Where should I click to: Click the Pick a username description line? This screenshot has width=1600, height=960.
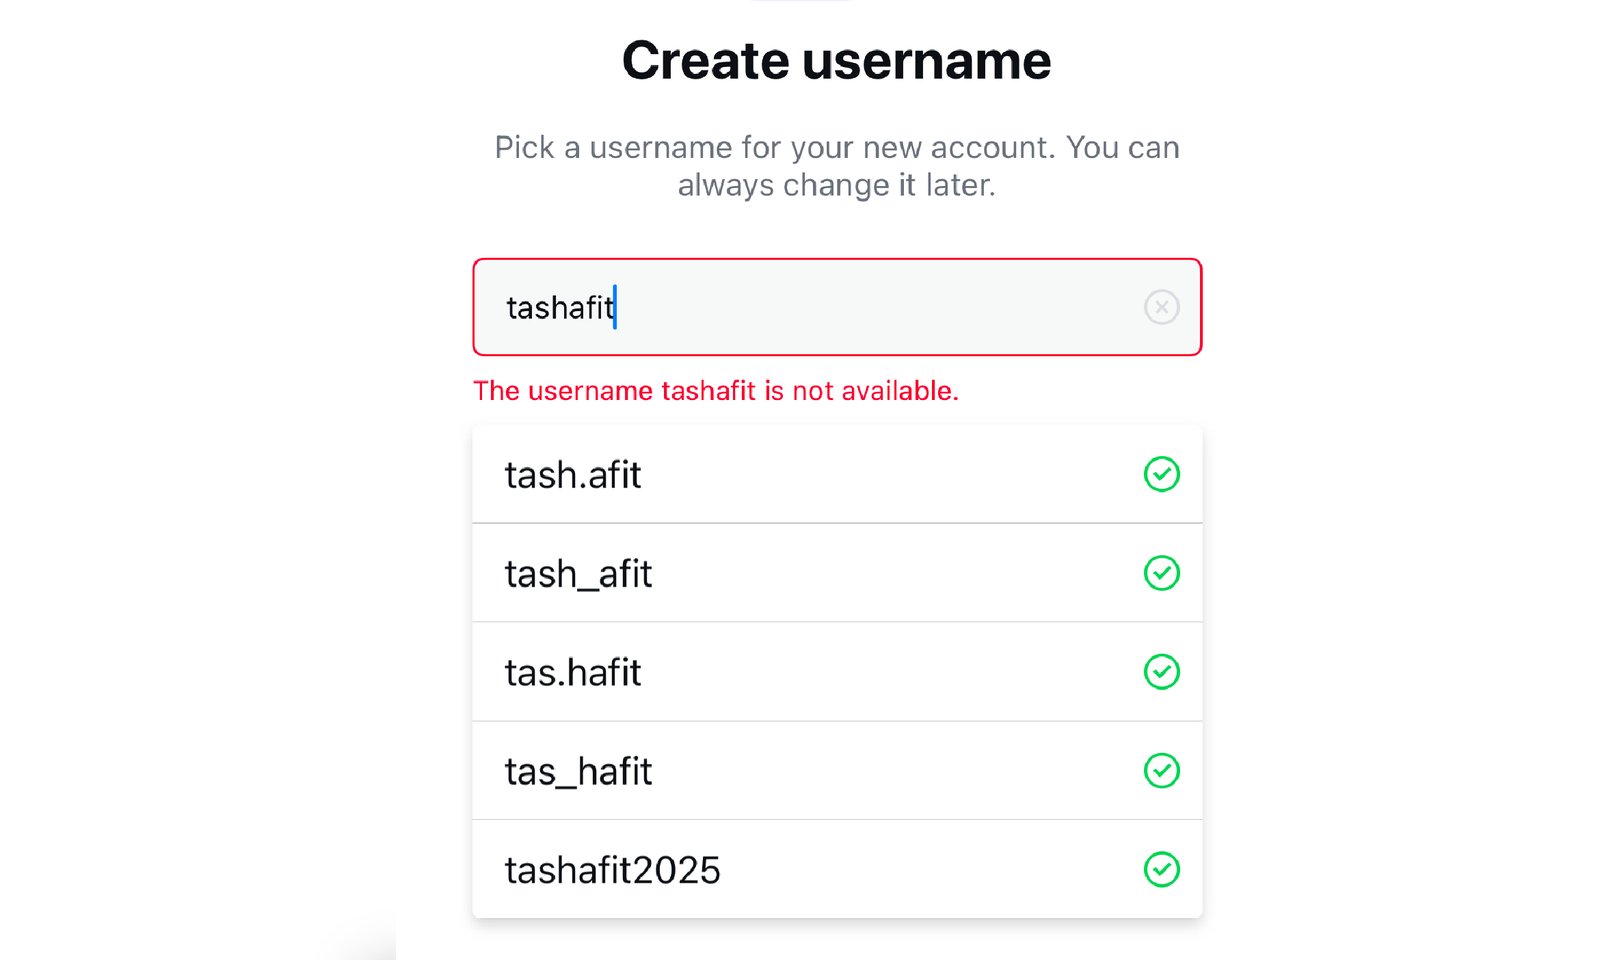pos(837,148)
